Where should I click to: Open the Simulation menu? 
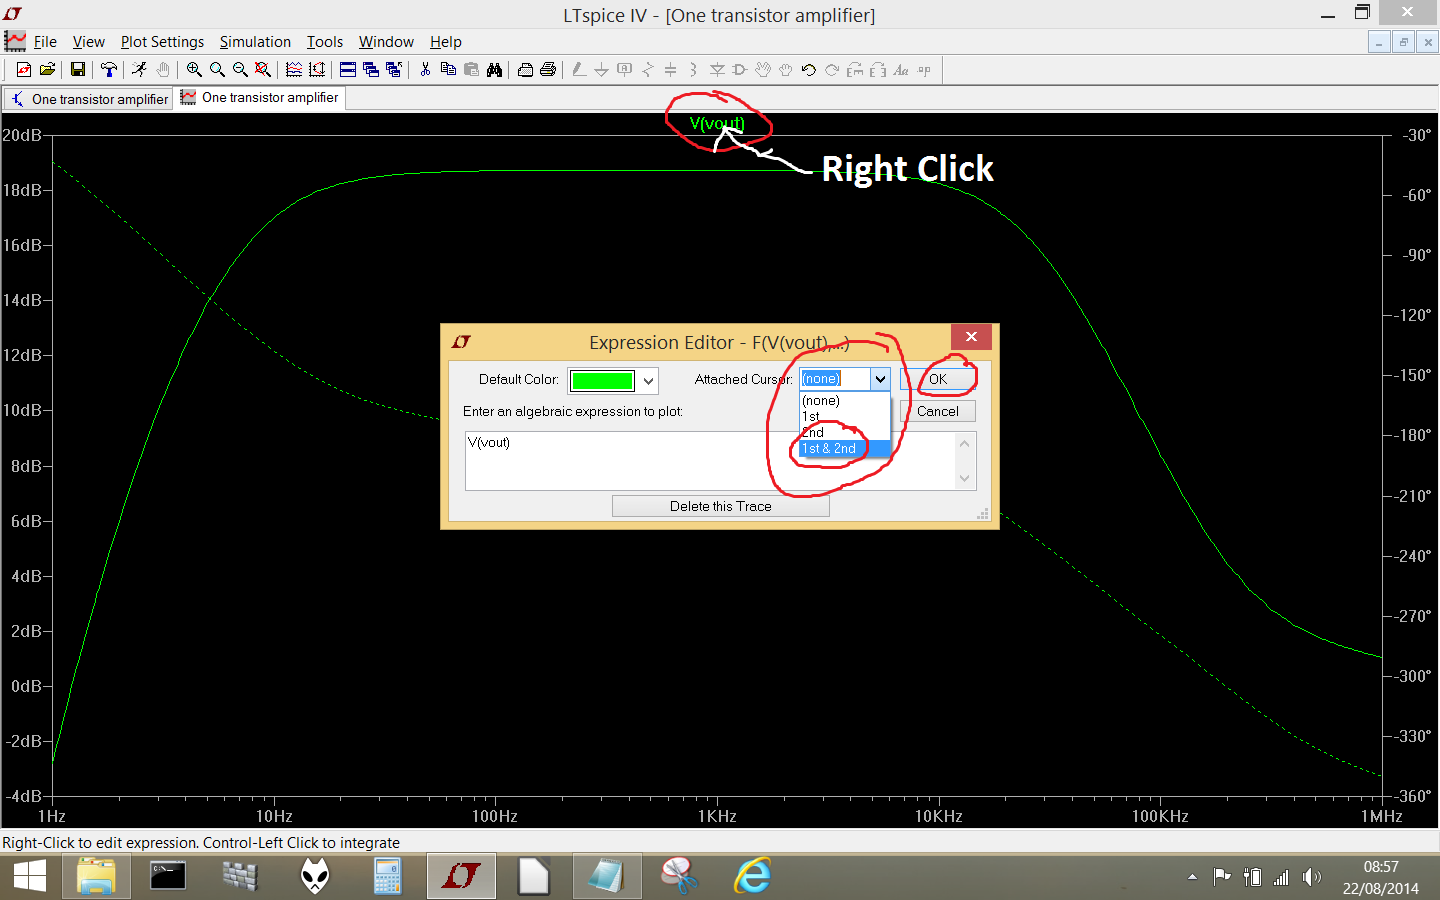tap(255, 42)
